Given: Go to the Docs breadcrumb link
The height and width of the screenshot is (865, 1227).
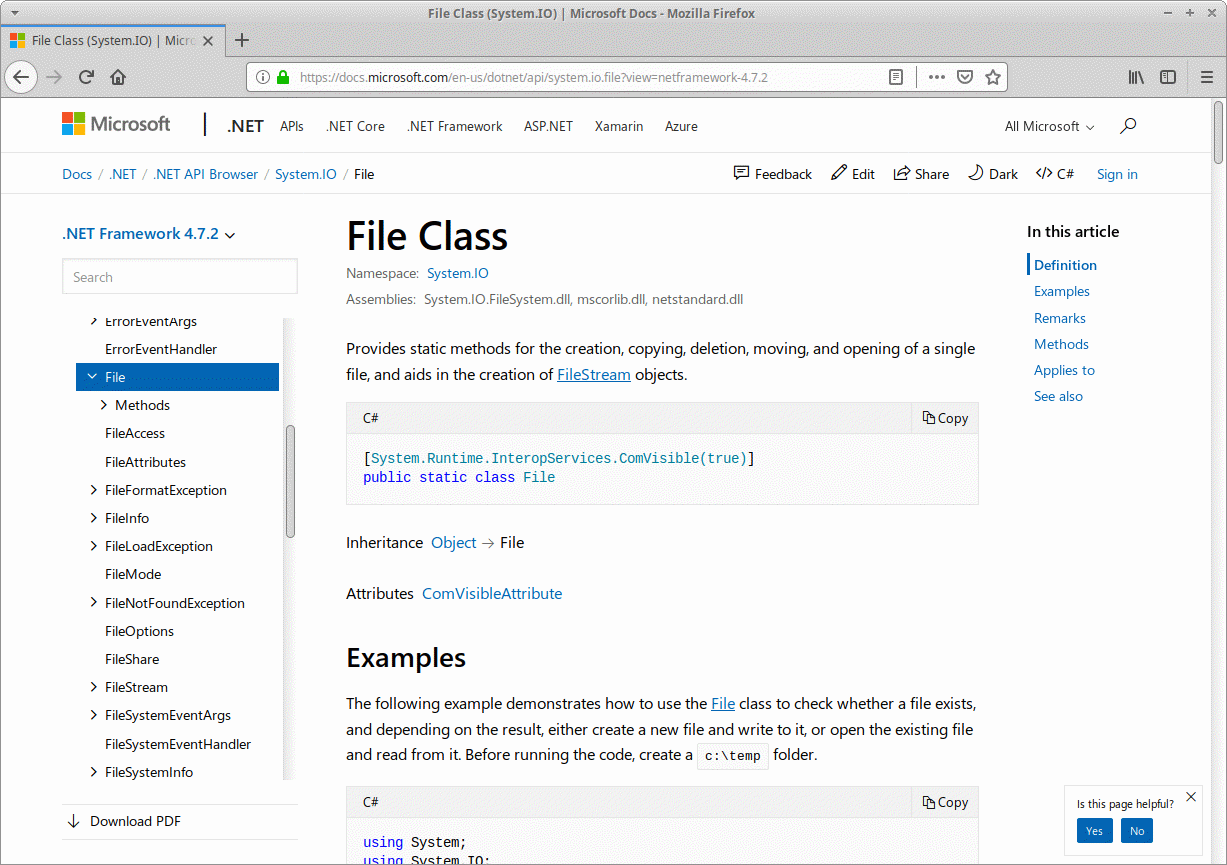Looking at the screenshot, I should pyautogui.click(x=77, y=174).
